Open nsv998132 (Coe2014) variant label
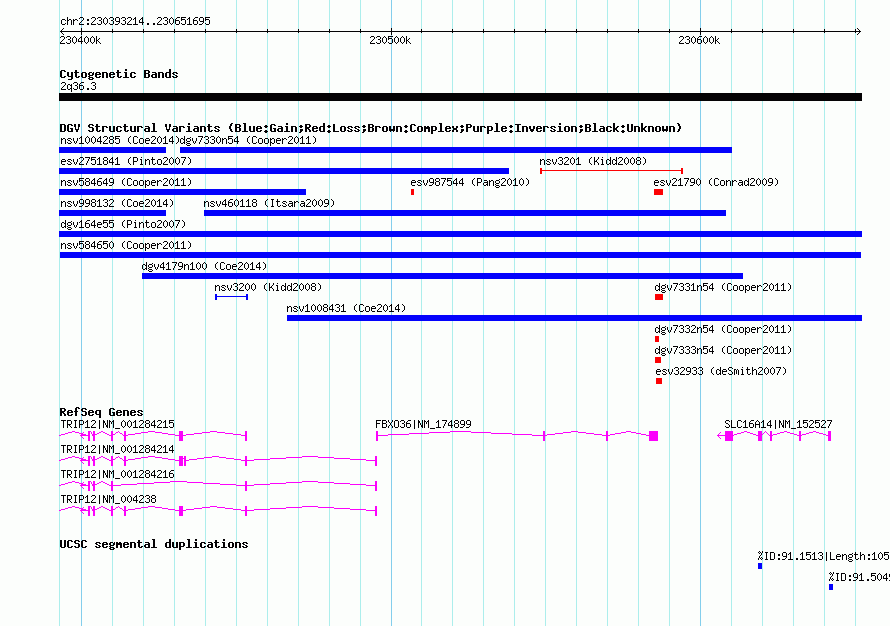This screenshot has height=626, width=890. 117,203
